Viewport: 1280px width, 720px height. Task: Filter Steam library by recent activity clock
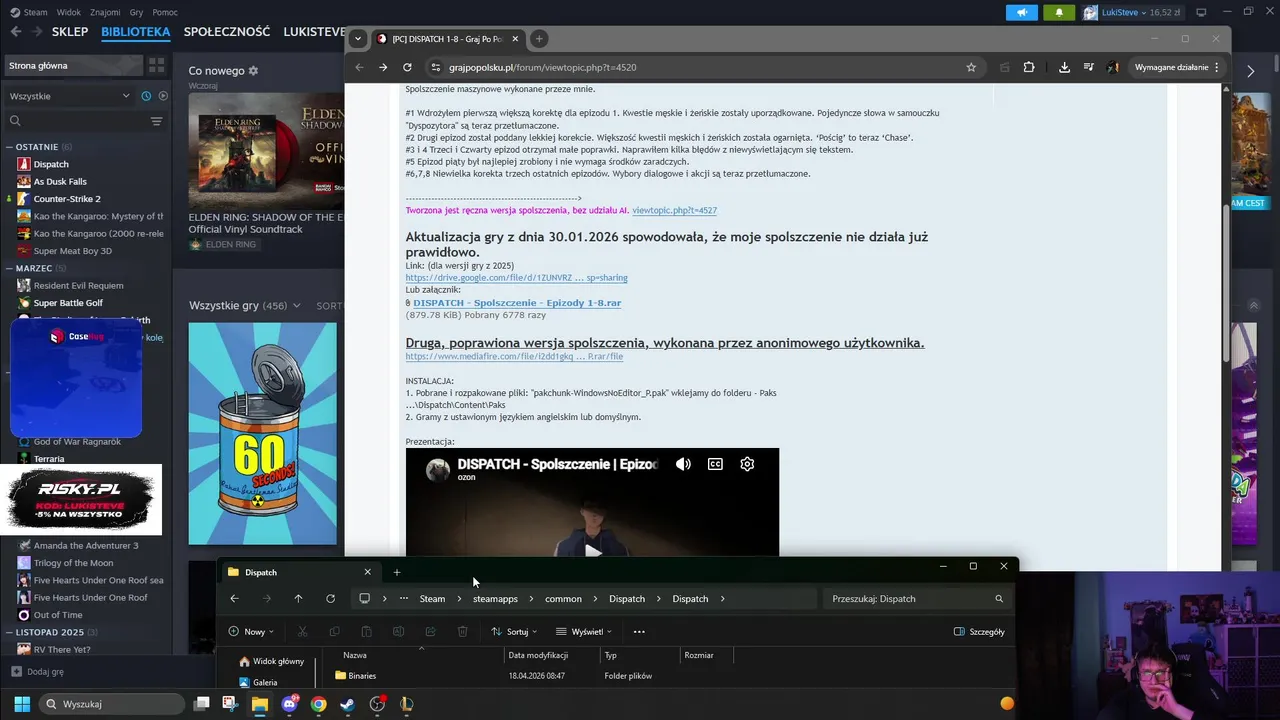tap(146, 96)
